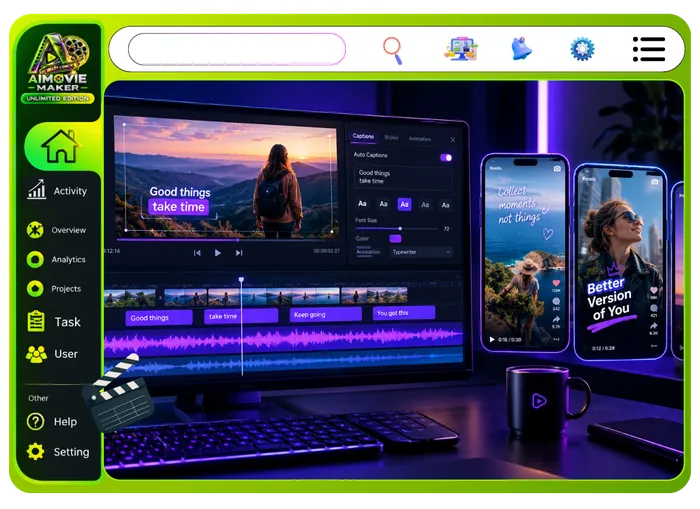700x509 pixels.
Task: Open comments on 'Collect moments' reel
Action: coord(556,301)
